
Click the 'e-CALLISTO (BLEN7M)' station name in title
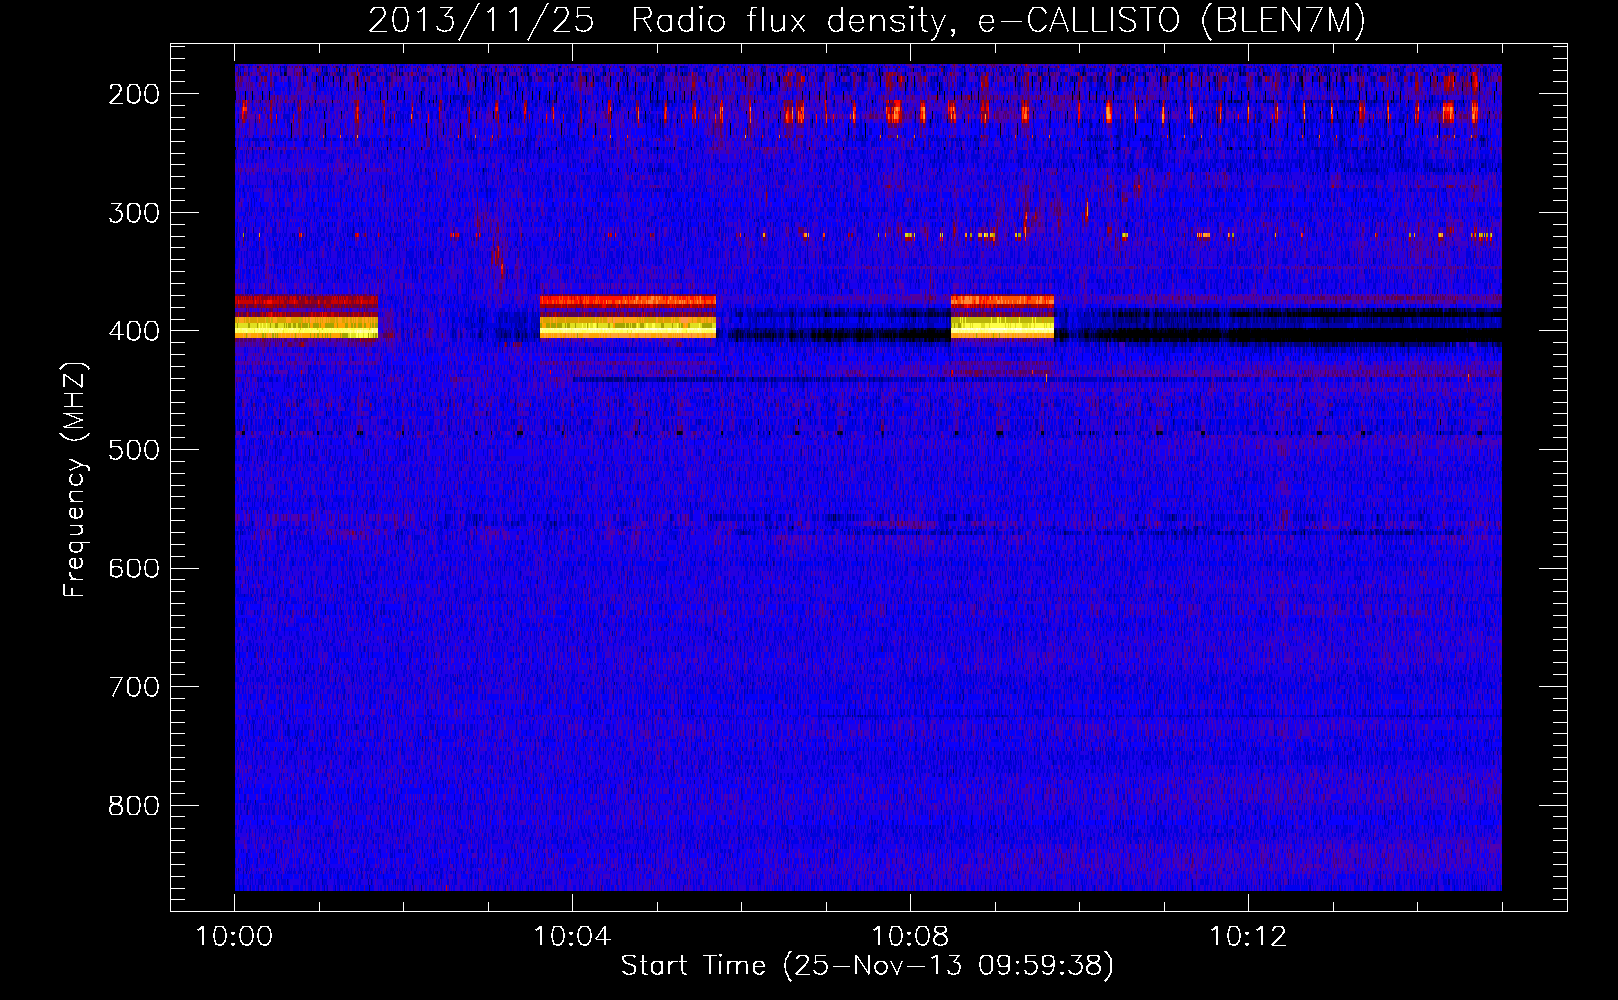click(1171, 21)
